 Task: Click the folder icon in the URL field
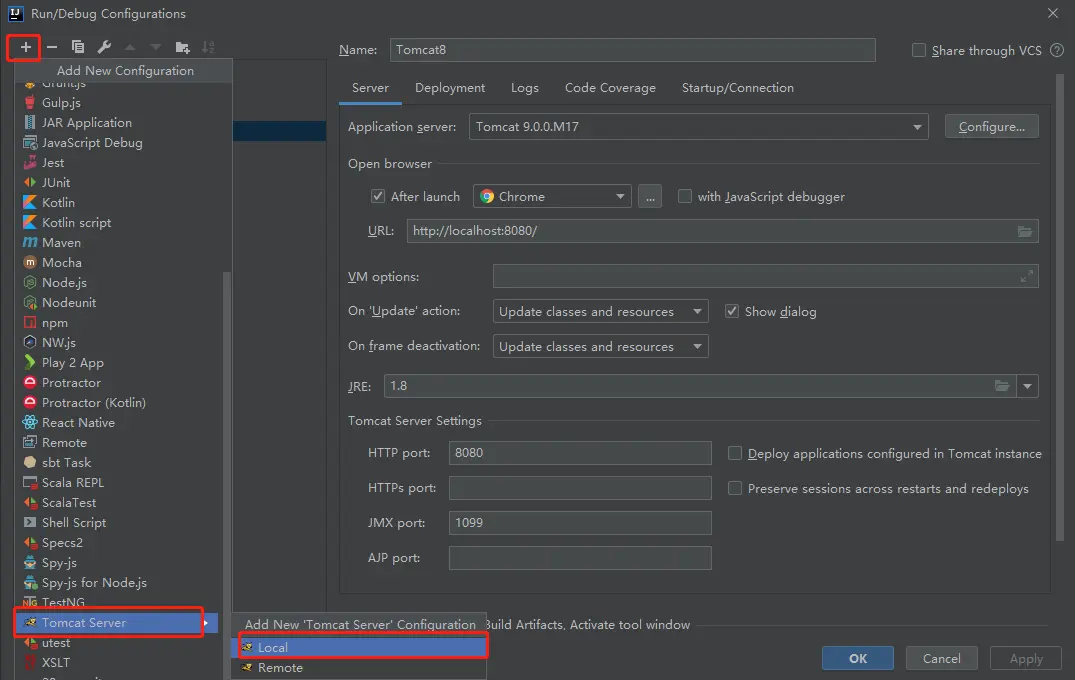tap(1024, 231)
